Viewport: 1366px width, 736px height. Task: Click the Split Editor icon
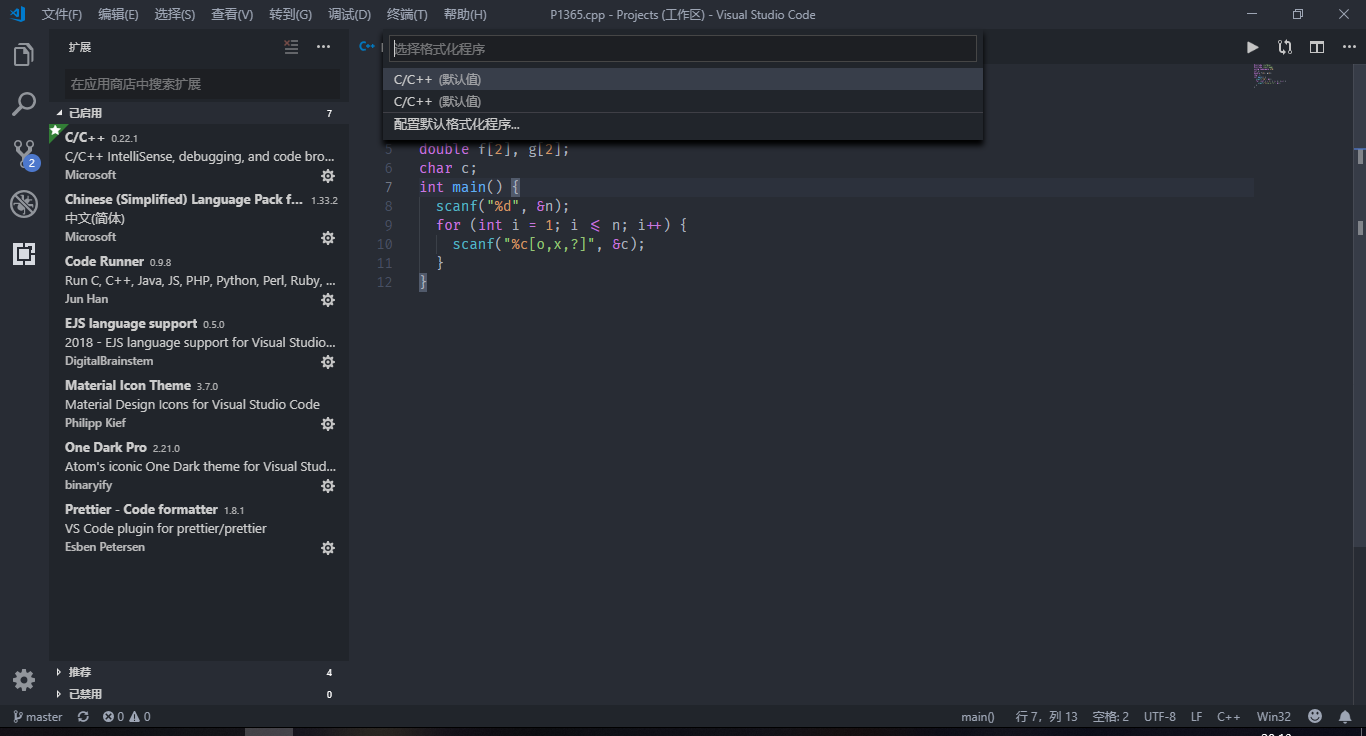tap(1316, 46)
